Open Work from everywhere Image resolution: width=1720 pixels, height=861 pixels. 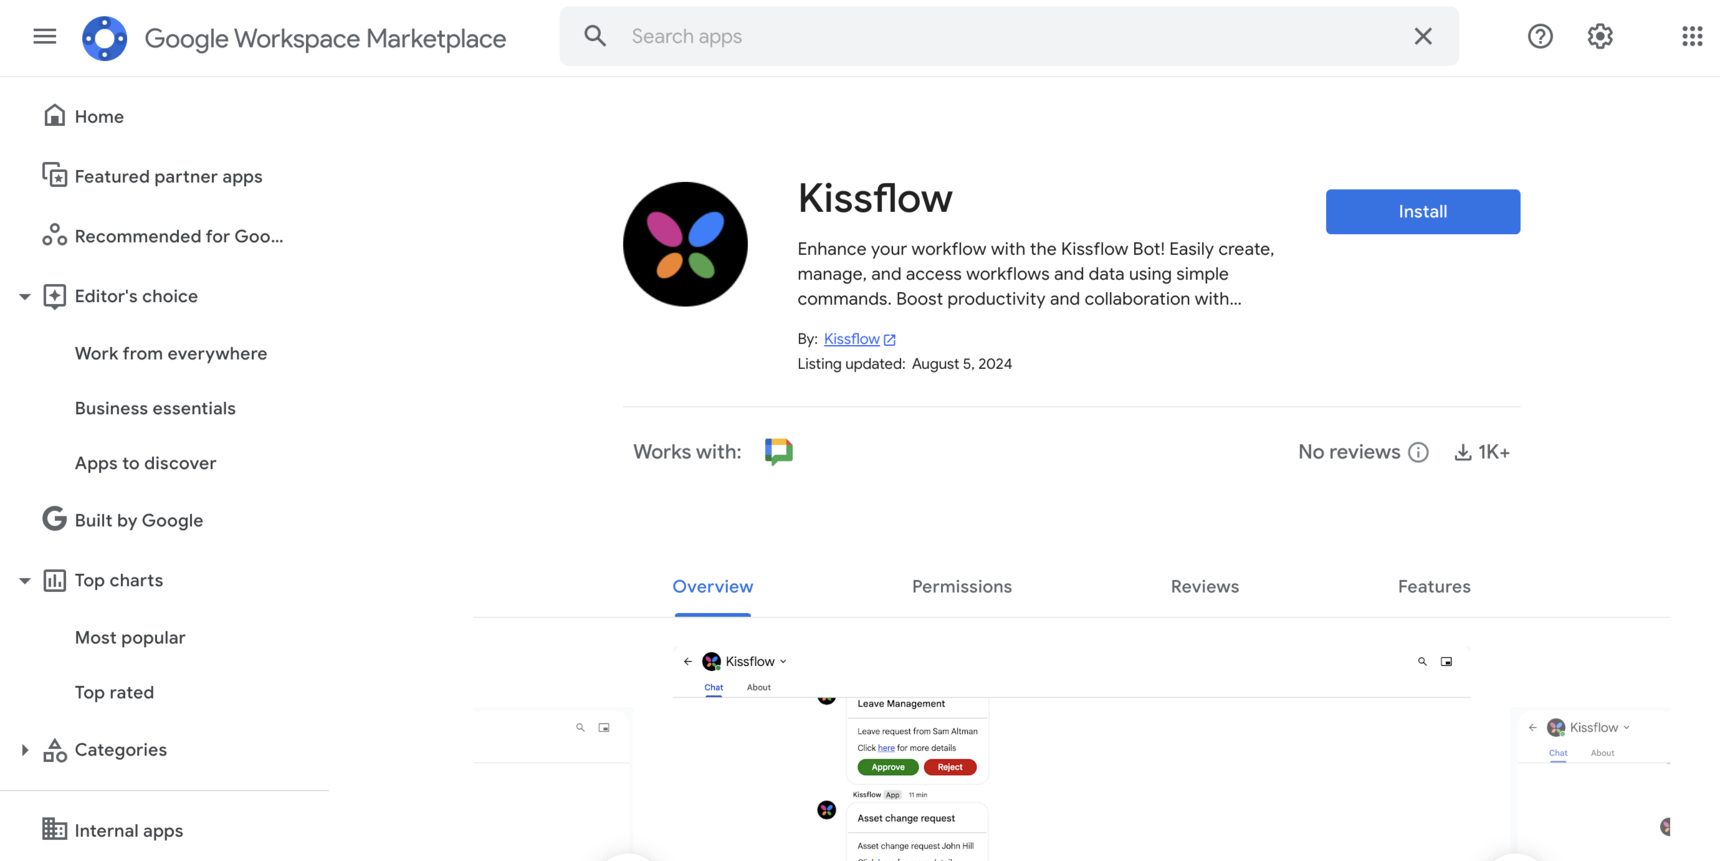point(171,353)
